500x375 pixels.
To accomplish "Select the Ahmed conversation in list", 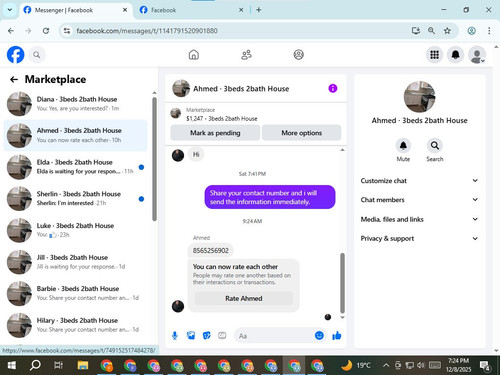I will pyautogui.click(x=75, y=135).
